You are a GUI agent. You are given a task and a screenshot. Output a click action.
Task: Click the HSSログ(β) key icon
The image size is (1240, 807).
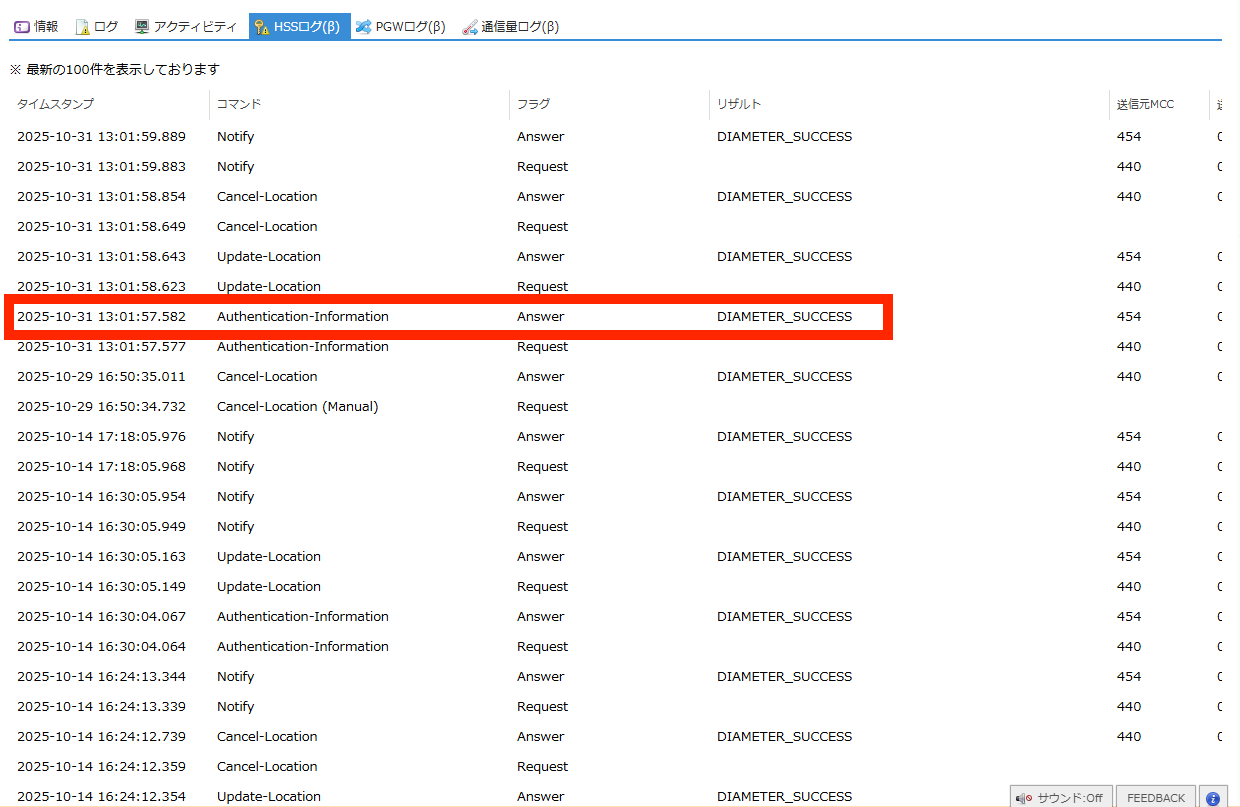(x=262, y=27)
